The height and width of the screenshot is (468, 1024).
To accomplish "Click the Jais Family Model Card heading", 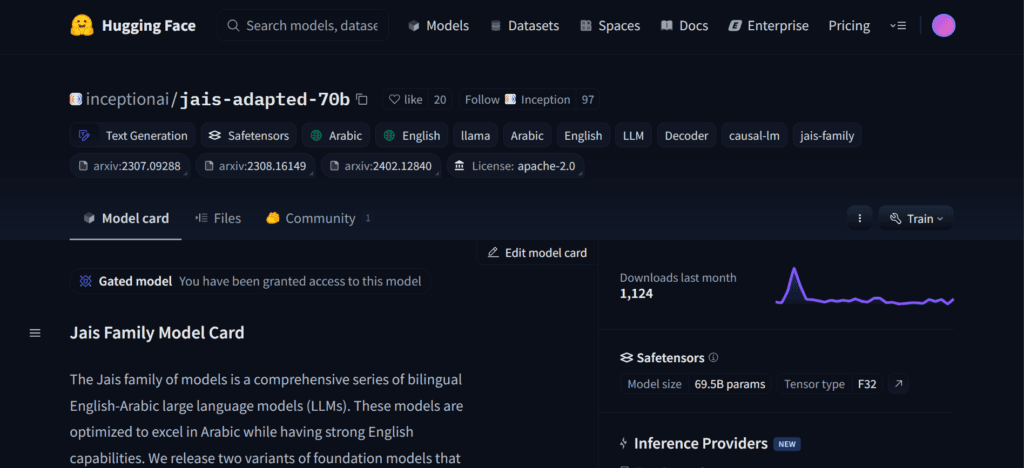I will point(157,333).
